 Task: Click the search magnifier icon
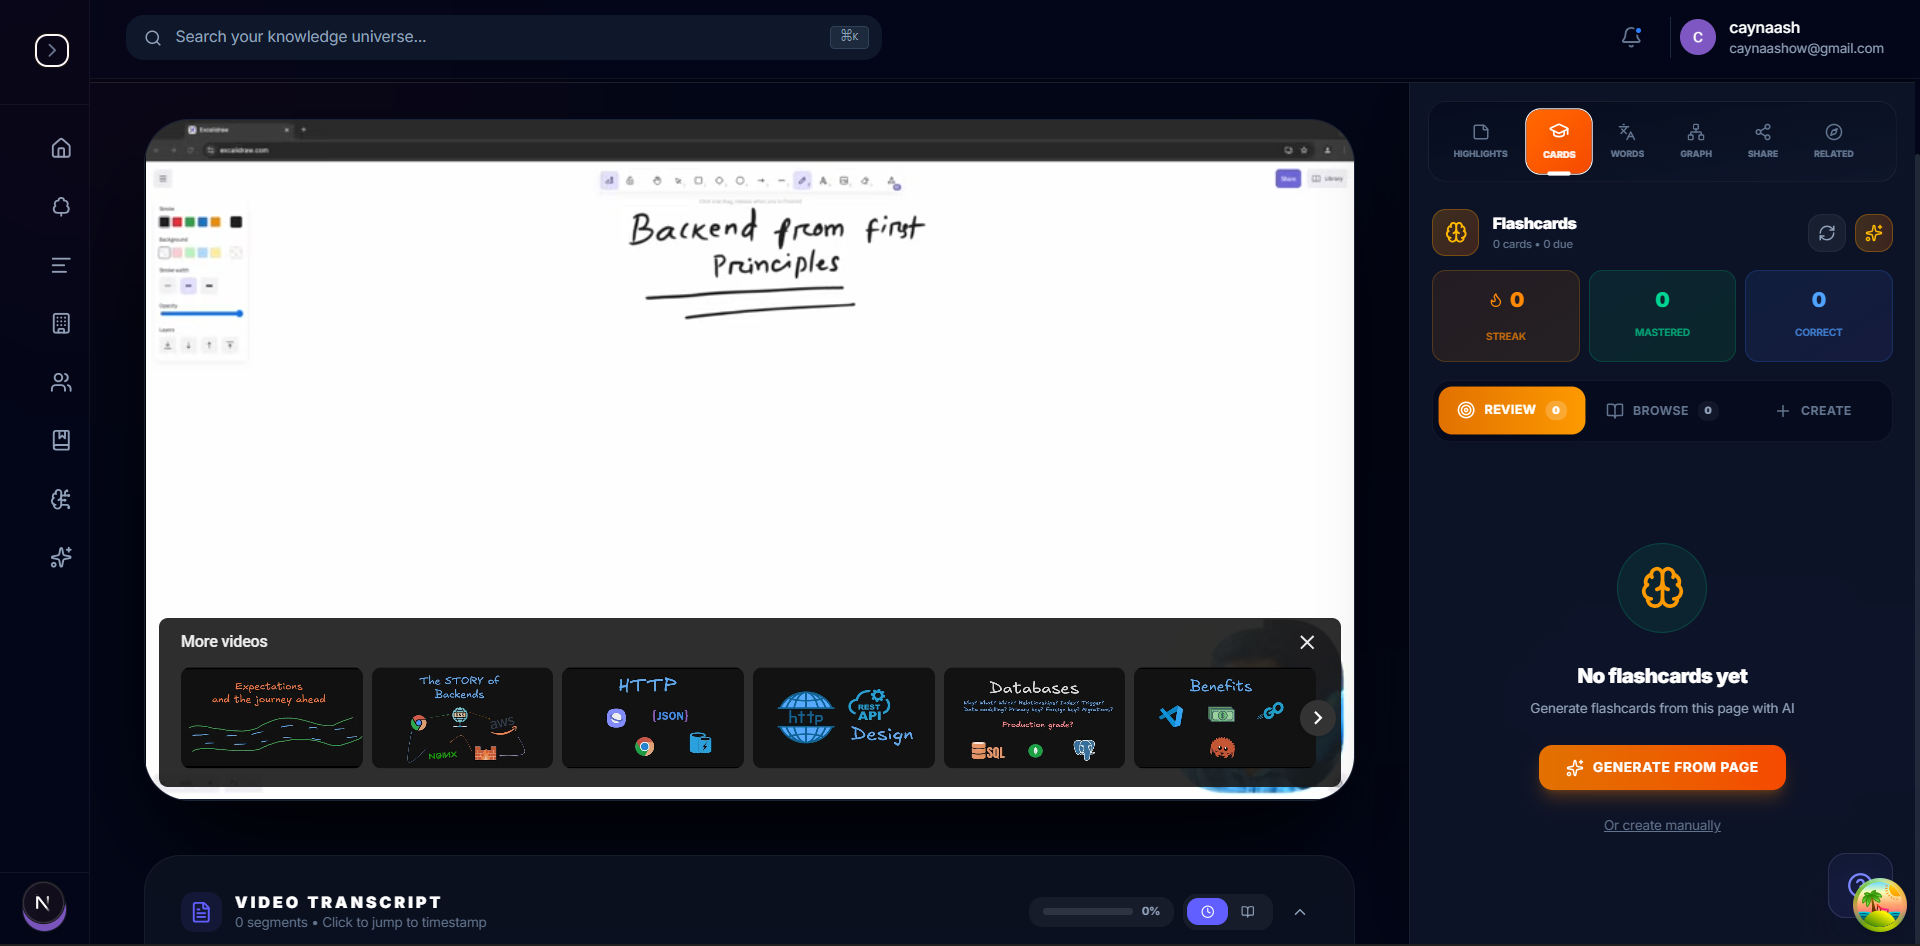(x=152, y=37)
